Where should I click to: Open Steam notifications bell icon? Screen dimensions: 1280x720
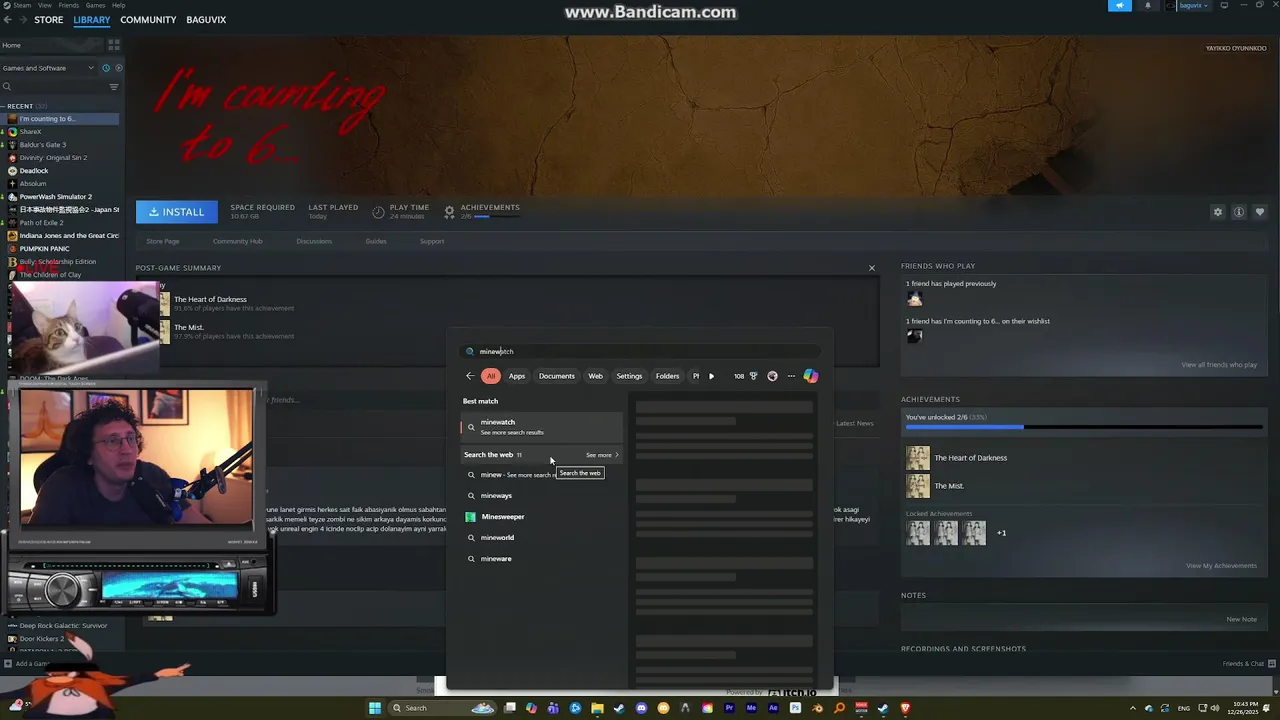[1147, 5]
